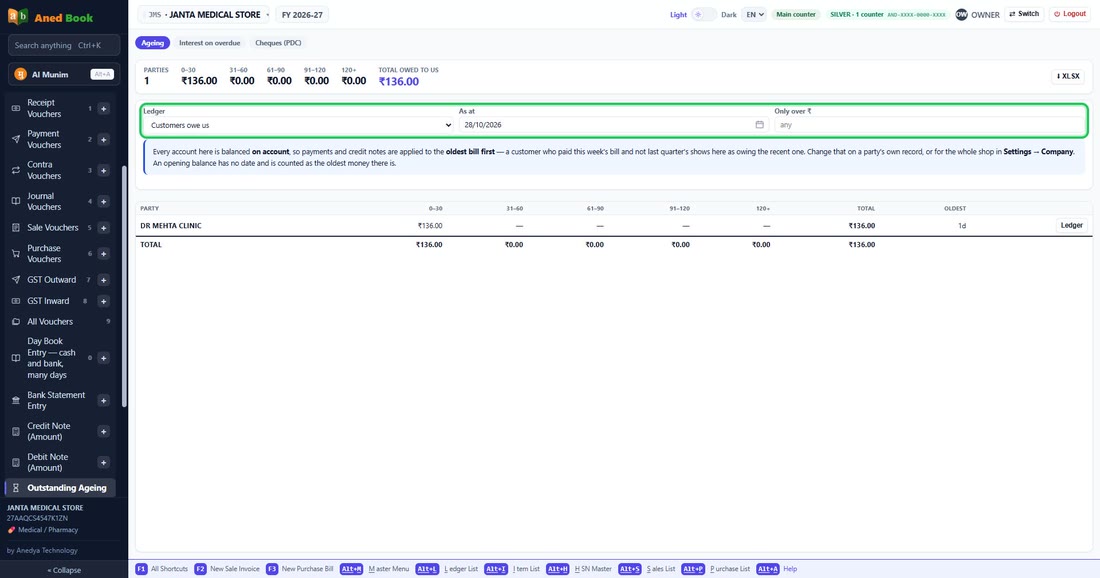This screenshot has height=578, width=1100.
Task: Switch to Interest on overdue tab
Action: (x=209, y=43)
